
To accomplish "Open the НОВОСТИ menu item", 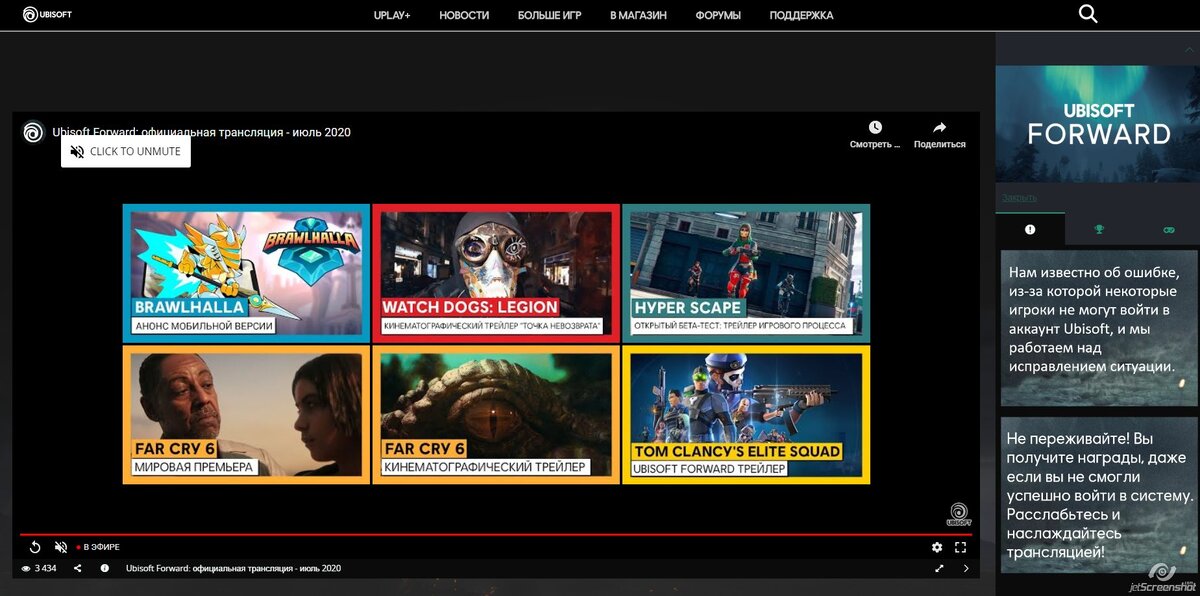I will pyautogui.click(x=464, y=15).
